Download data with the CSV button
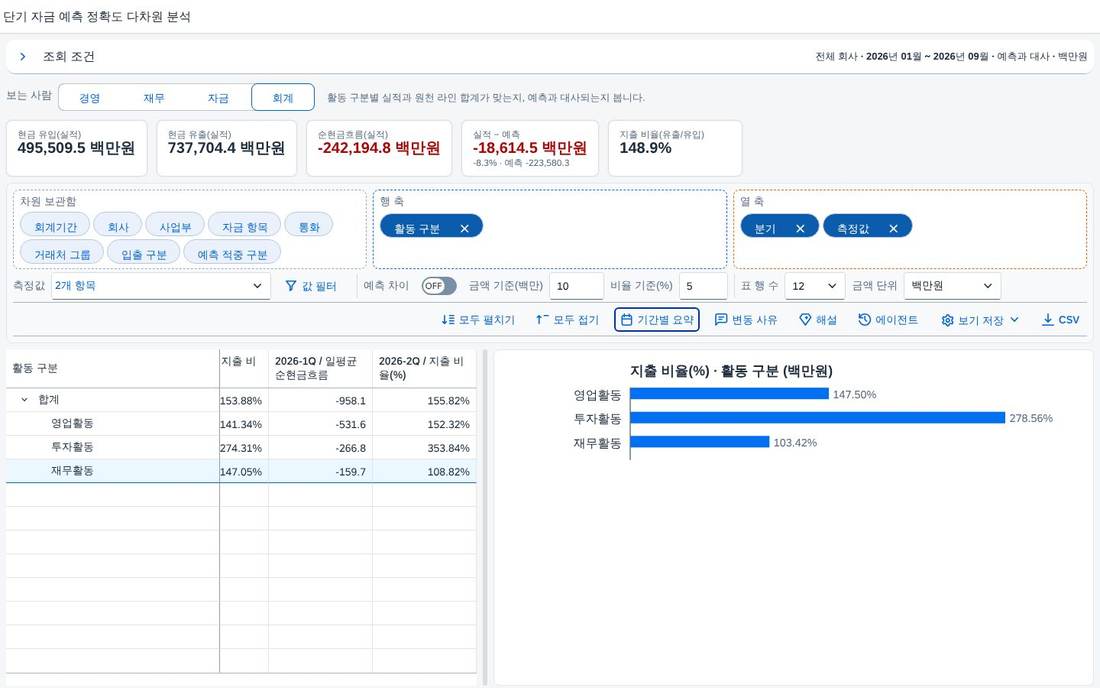Screen dimensions: 1100x688 tap(1060, 320)
